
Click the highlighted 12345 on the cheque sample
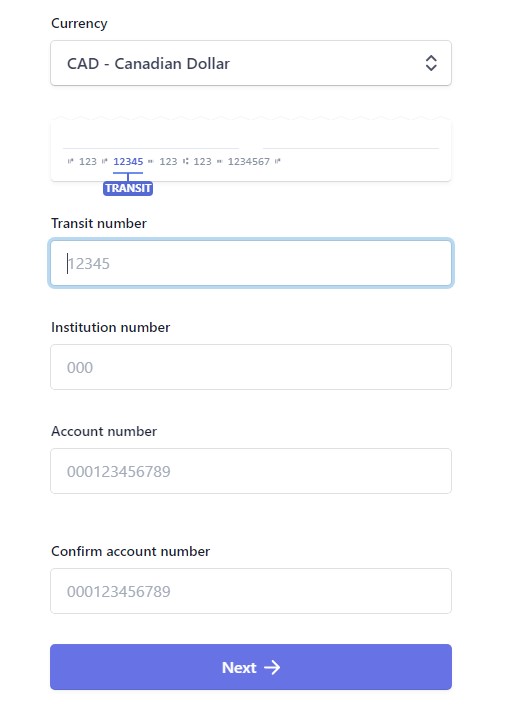point(128,162)
